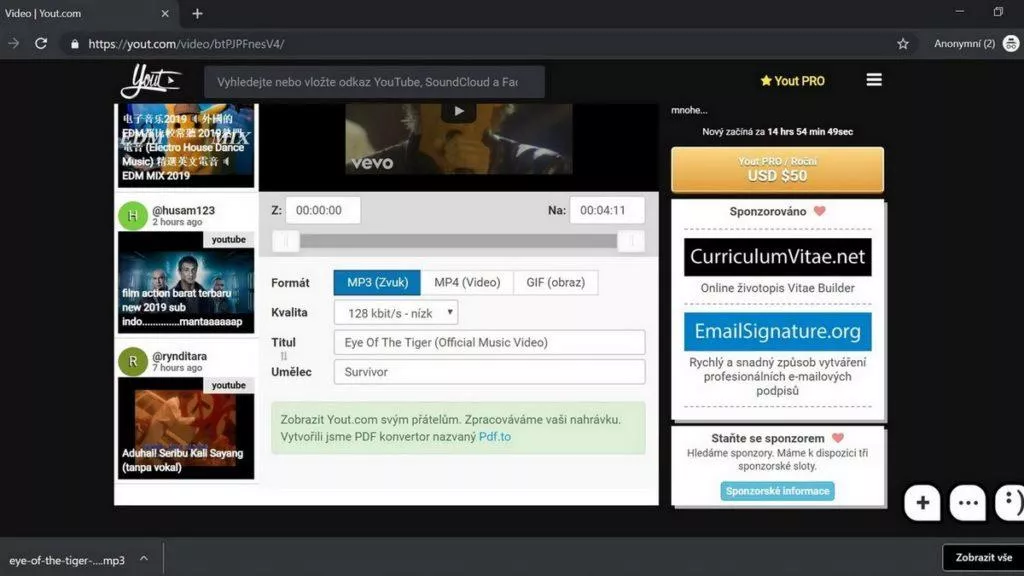Swap title and artist with arrows icon
Screen dimensions: 1024x576
[x=283, y=357]
